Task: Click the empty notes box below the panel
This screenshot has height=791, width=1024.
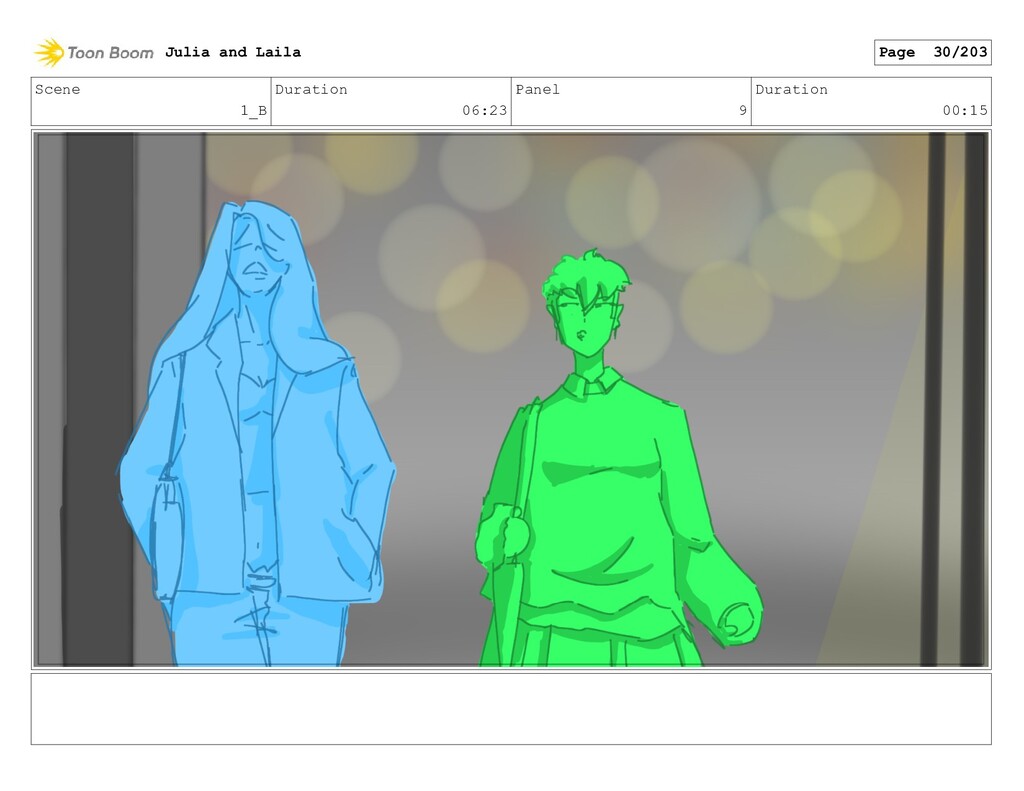Action: [511, 709]
